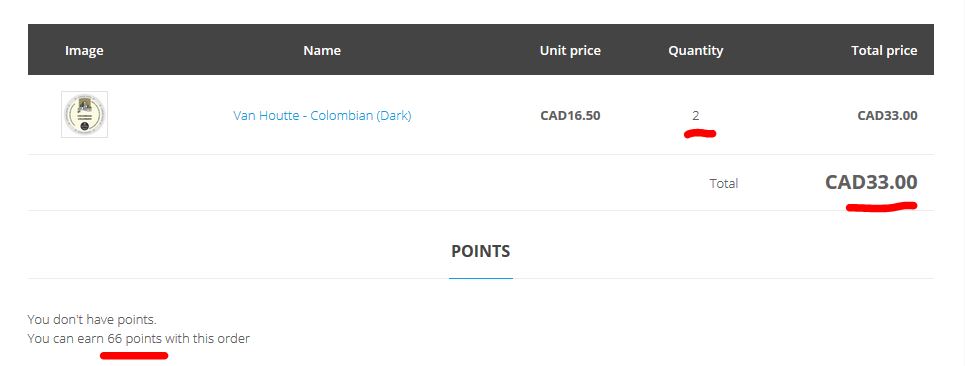Select the CAD16.50 unit price value
This screenshot has height=366, width=965.
click(570, 115)
